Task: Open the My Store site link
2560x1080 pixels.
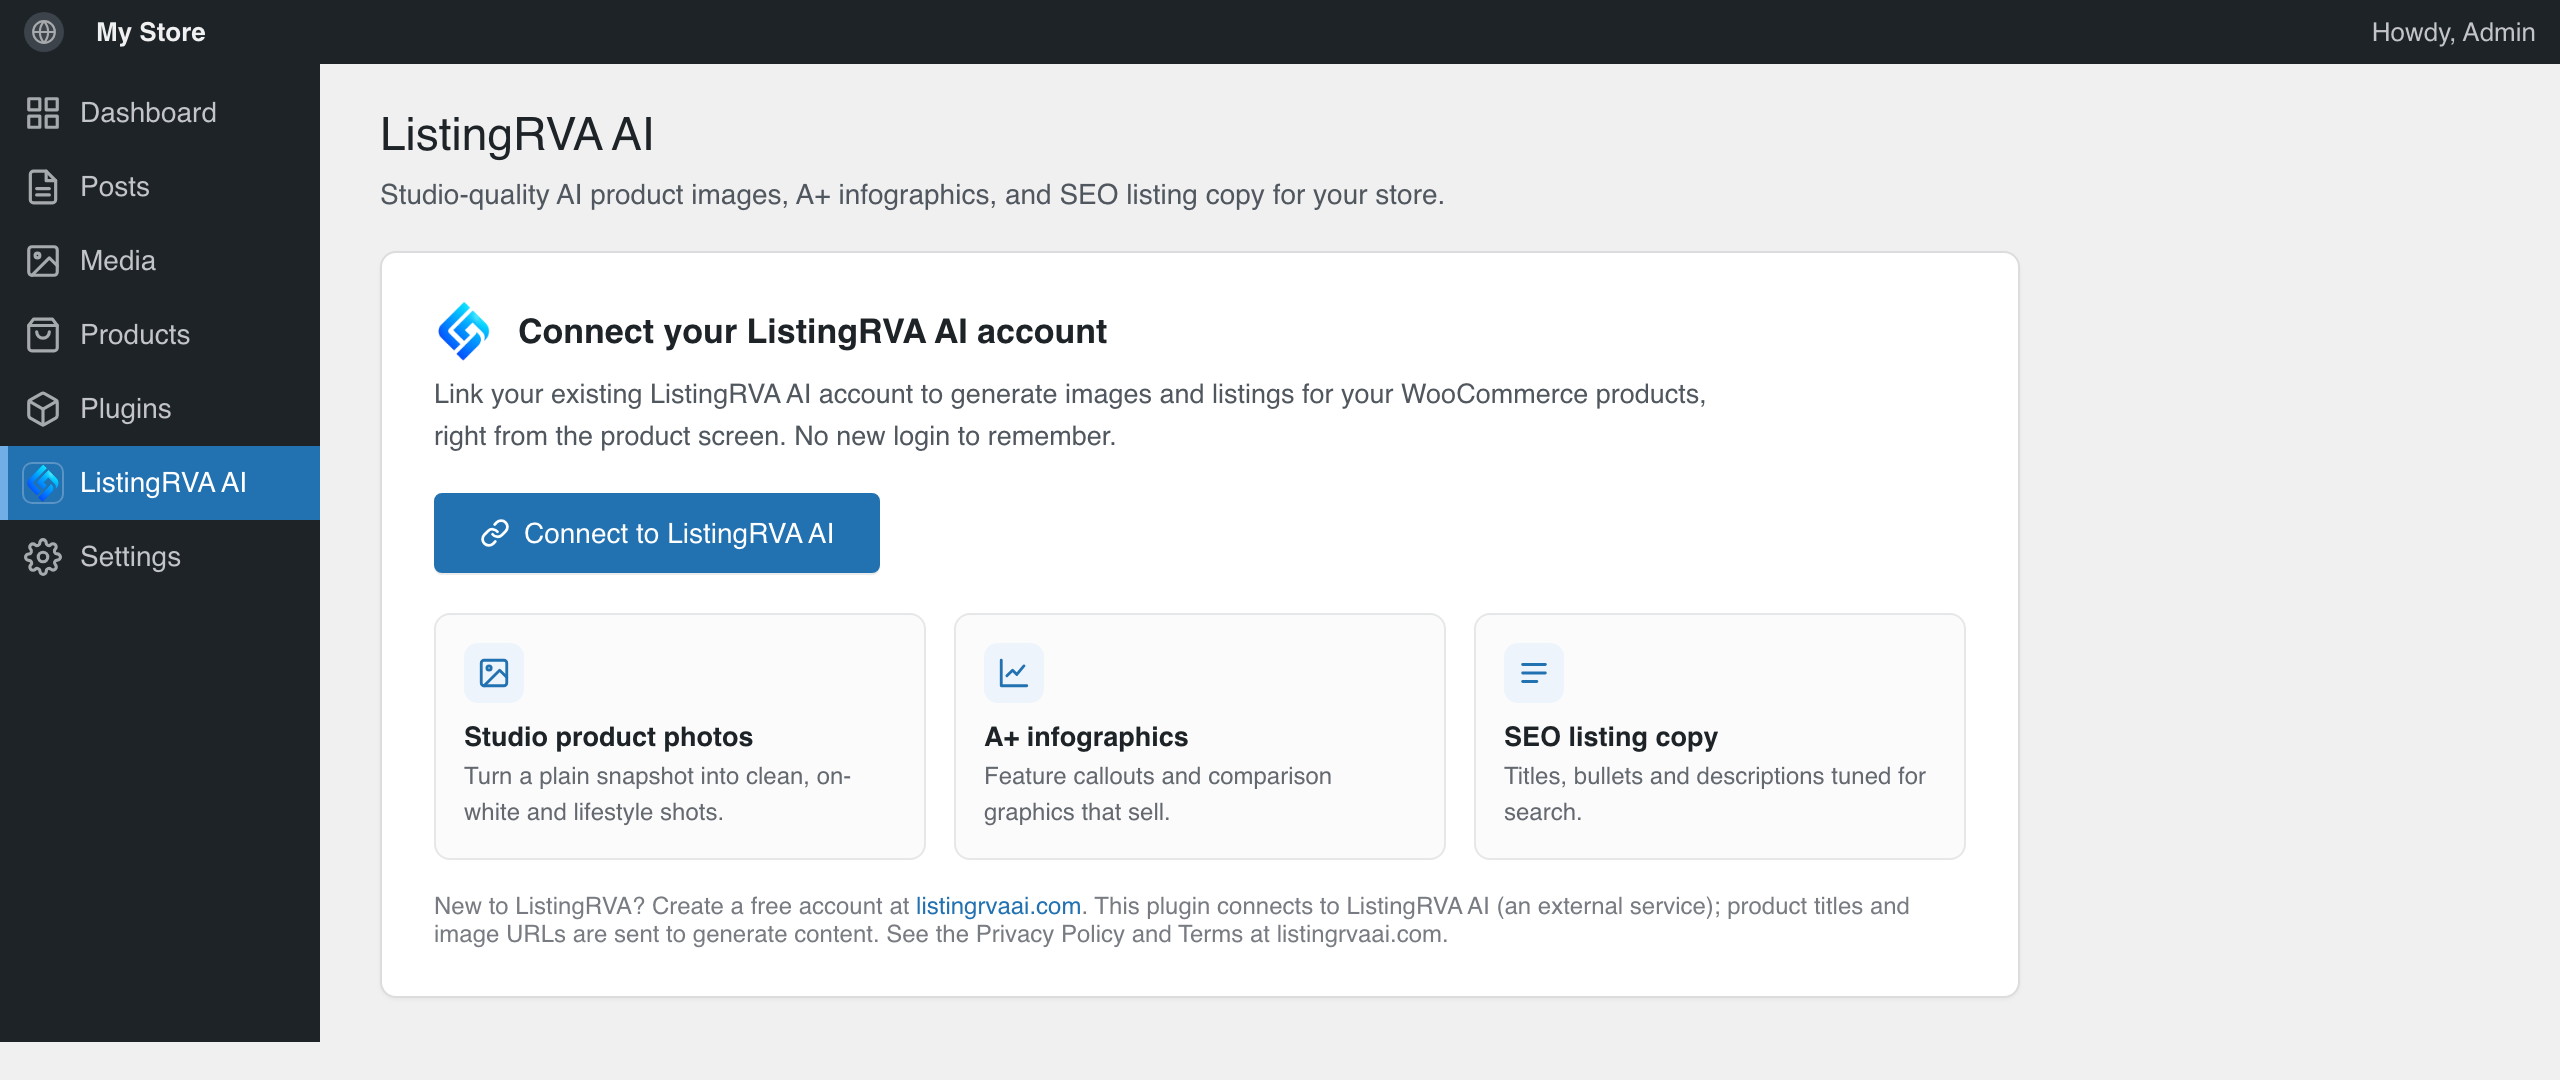Action: pyautogui.click(x=151, y=32)
